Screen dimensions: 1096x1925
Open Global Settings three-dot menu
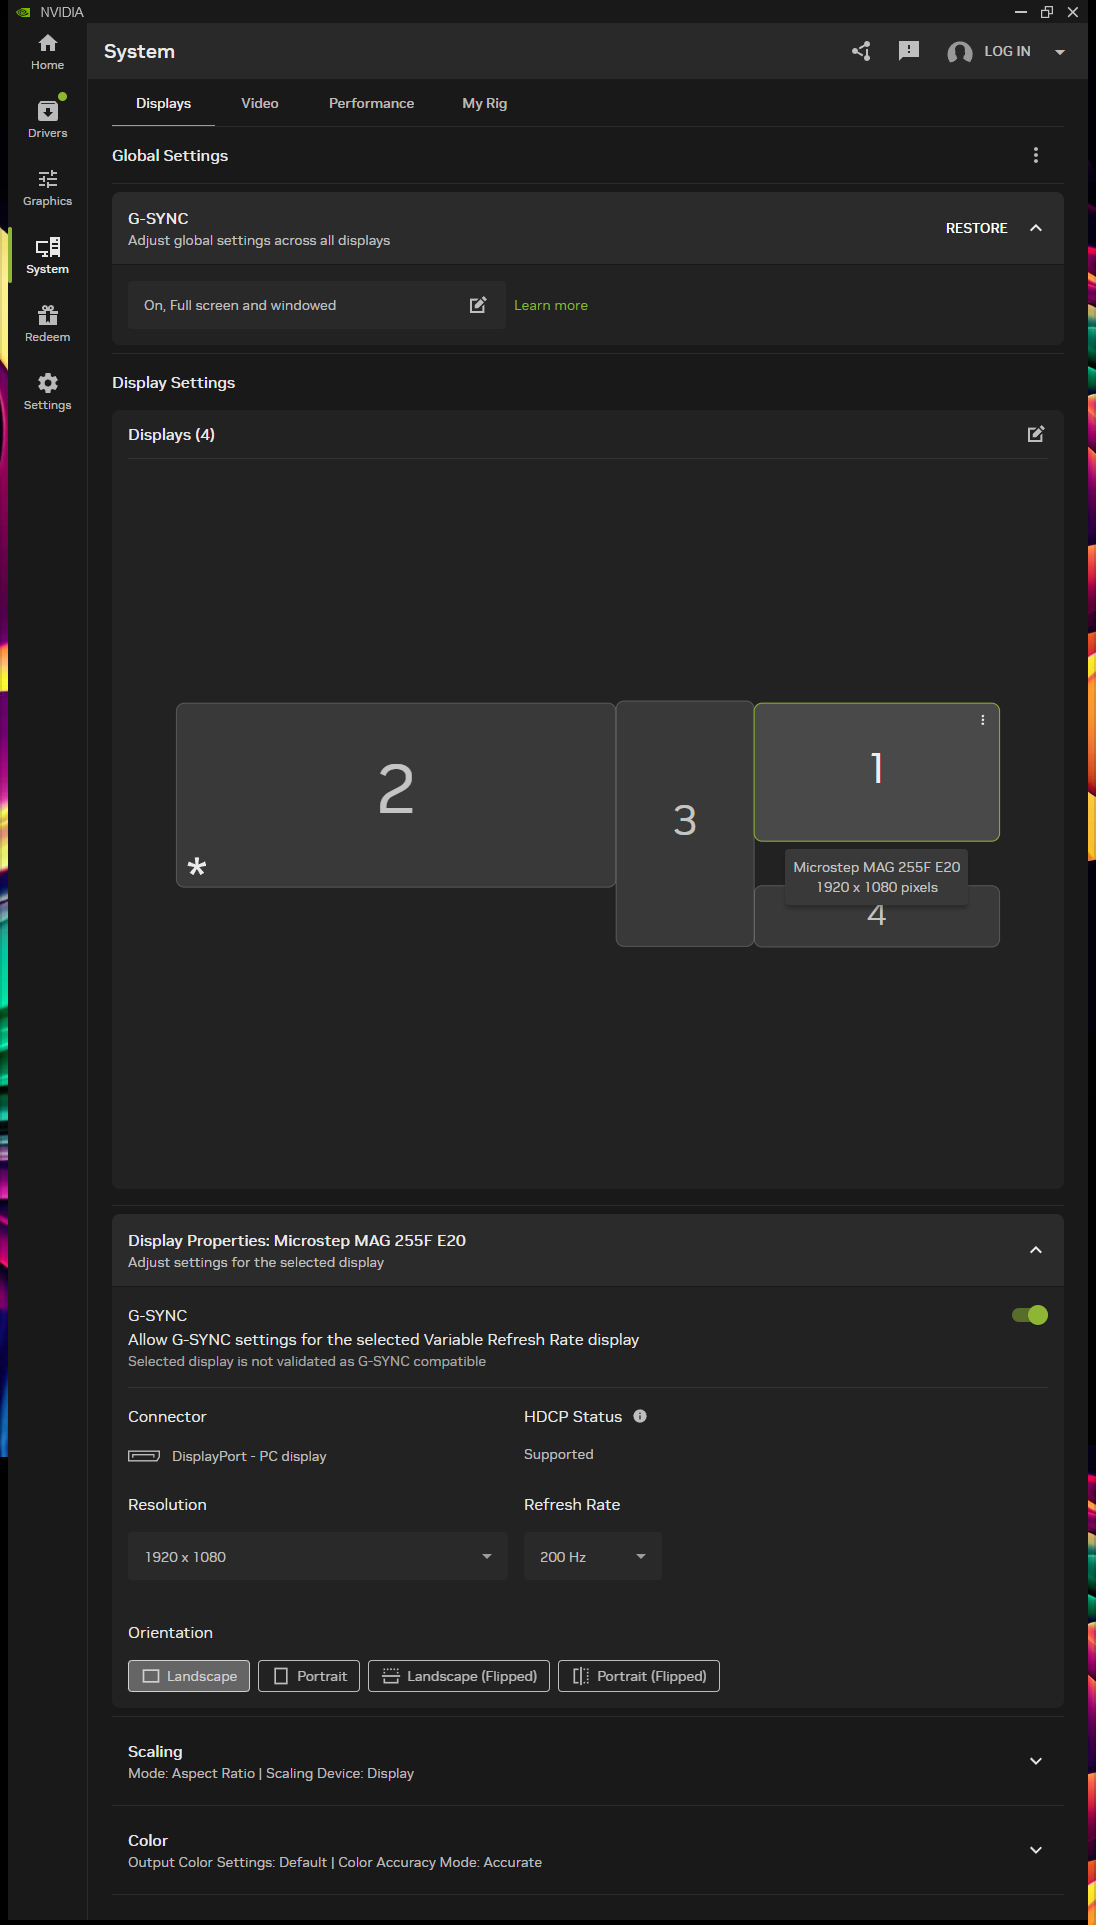tap(1036, 155)
